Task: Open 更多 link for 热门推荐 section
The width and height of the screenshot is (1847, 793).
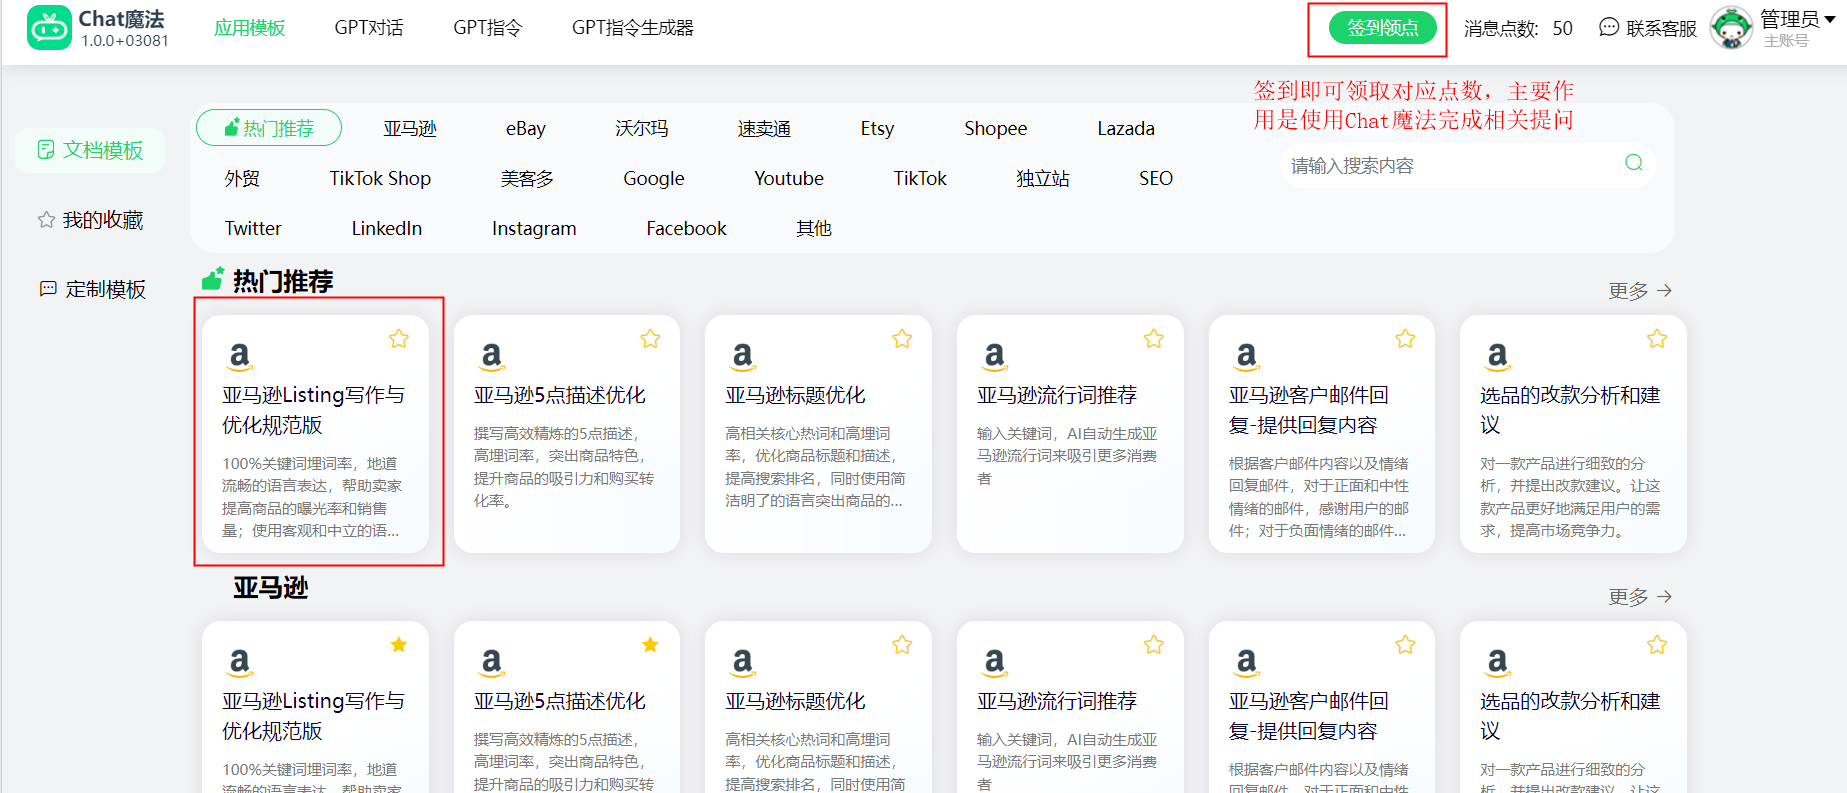Action: [1640, 291]
